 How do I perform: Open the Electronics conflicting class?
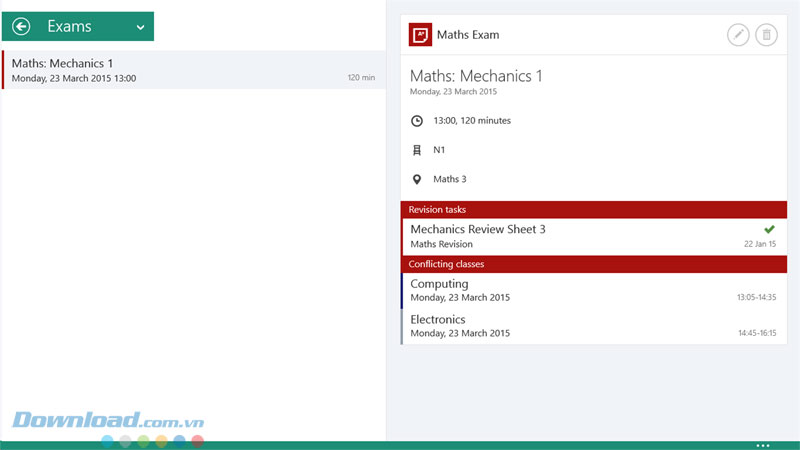(x=560, y=326)
